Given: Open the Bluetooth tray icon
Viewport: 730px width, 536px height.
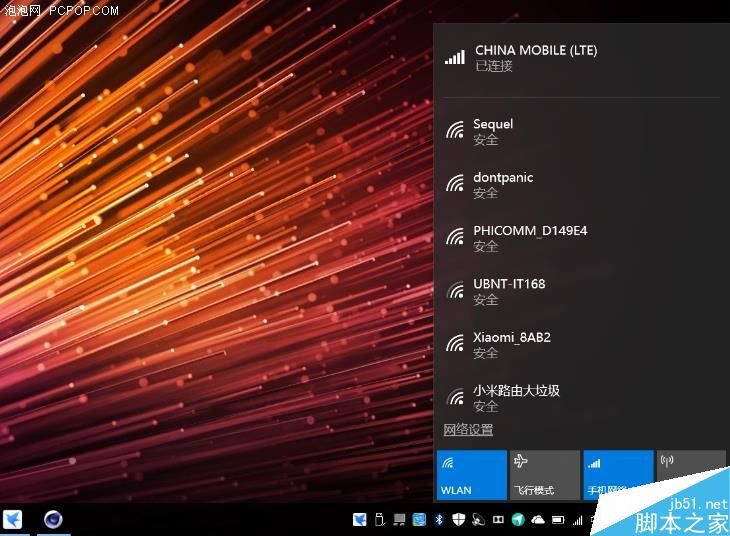Looking at the screenshot, I should pos(439,520).
